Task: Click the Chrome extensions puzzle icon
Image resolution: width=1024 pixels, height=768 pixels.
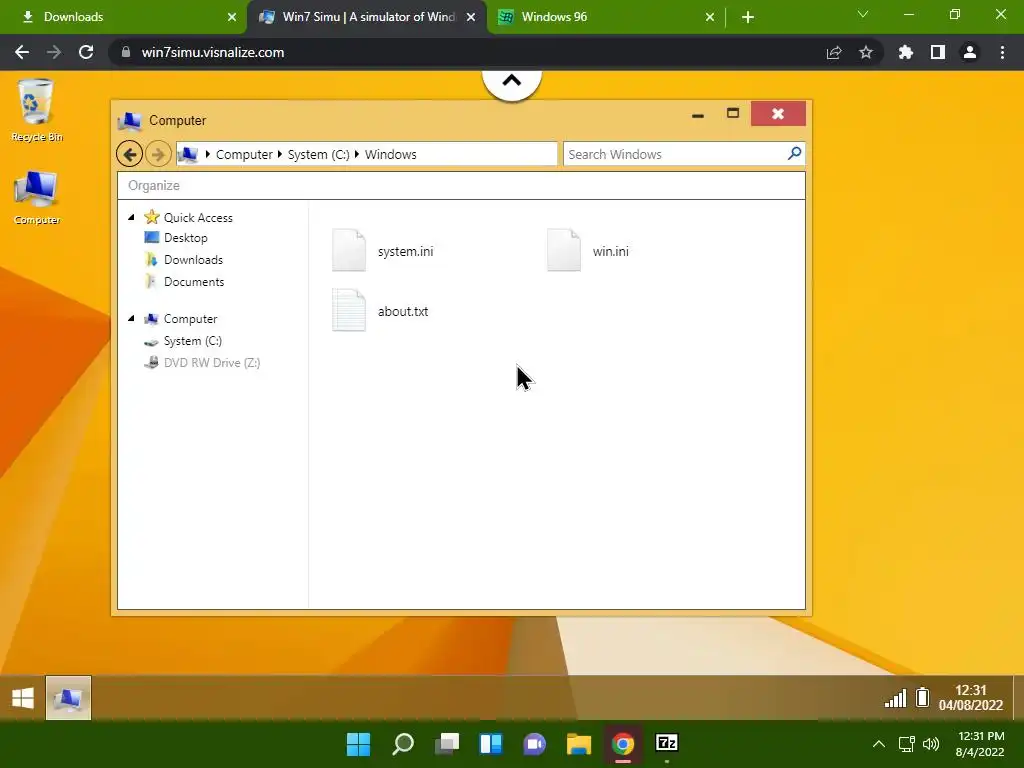Action: coord(905,52)
